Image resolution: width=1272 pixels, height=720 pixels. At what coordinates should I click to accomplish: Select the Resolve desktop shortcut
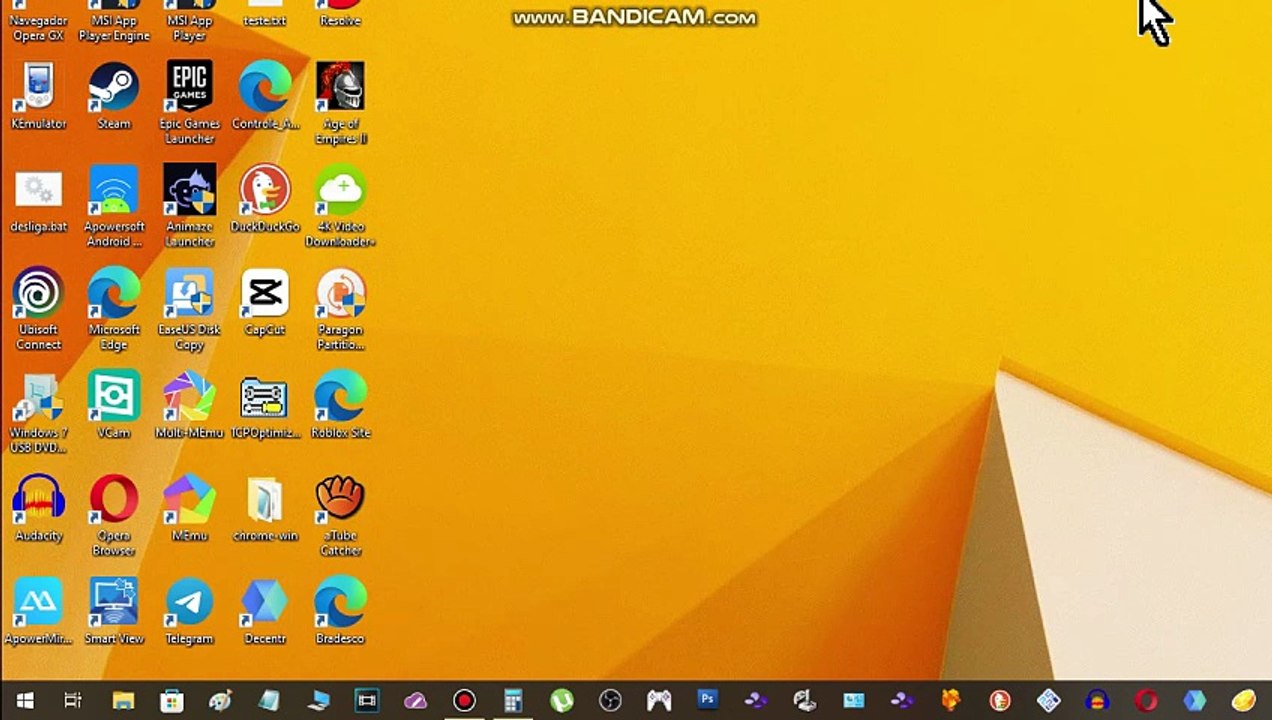coord(340,14)
